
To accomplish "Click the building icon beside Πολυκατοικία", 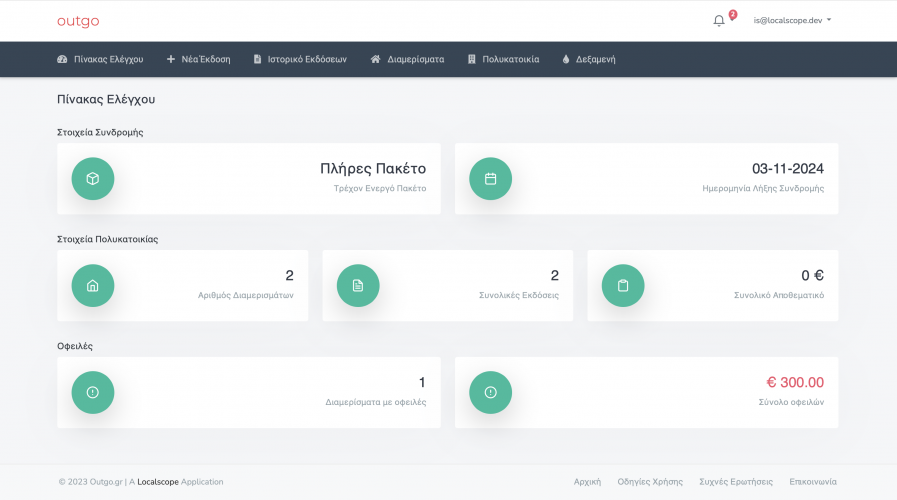I will click(471, 59).
